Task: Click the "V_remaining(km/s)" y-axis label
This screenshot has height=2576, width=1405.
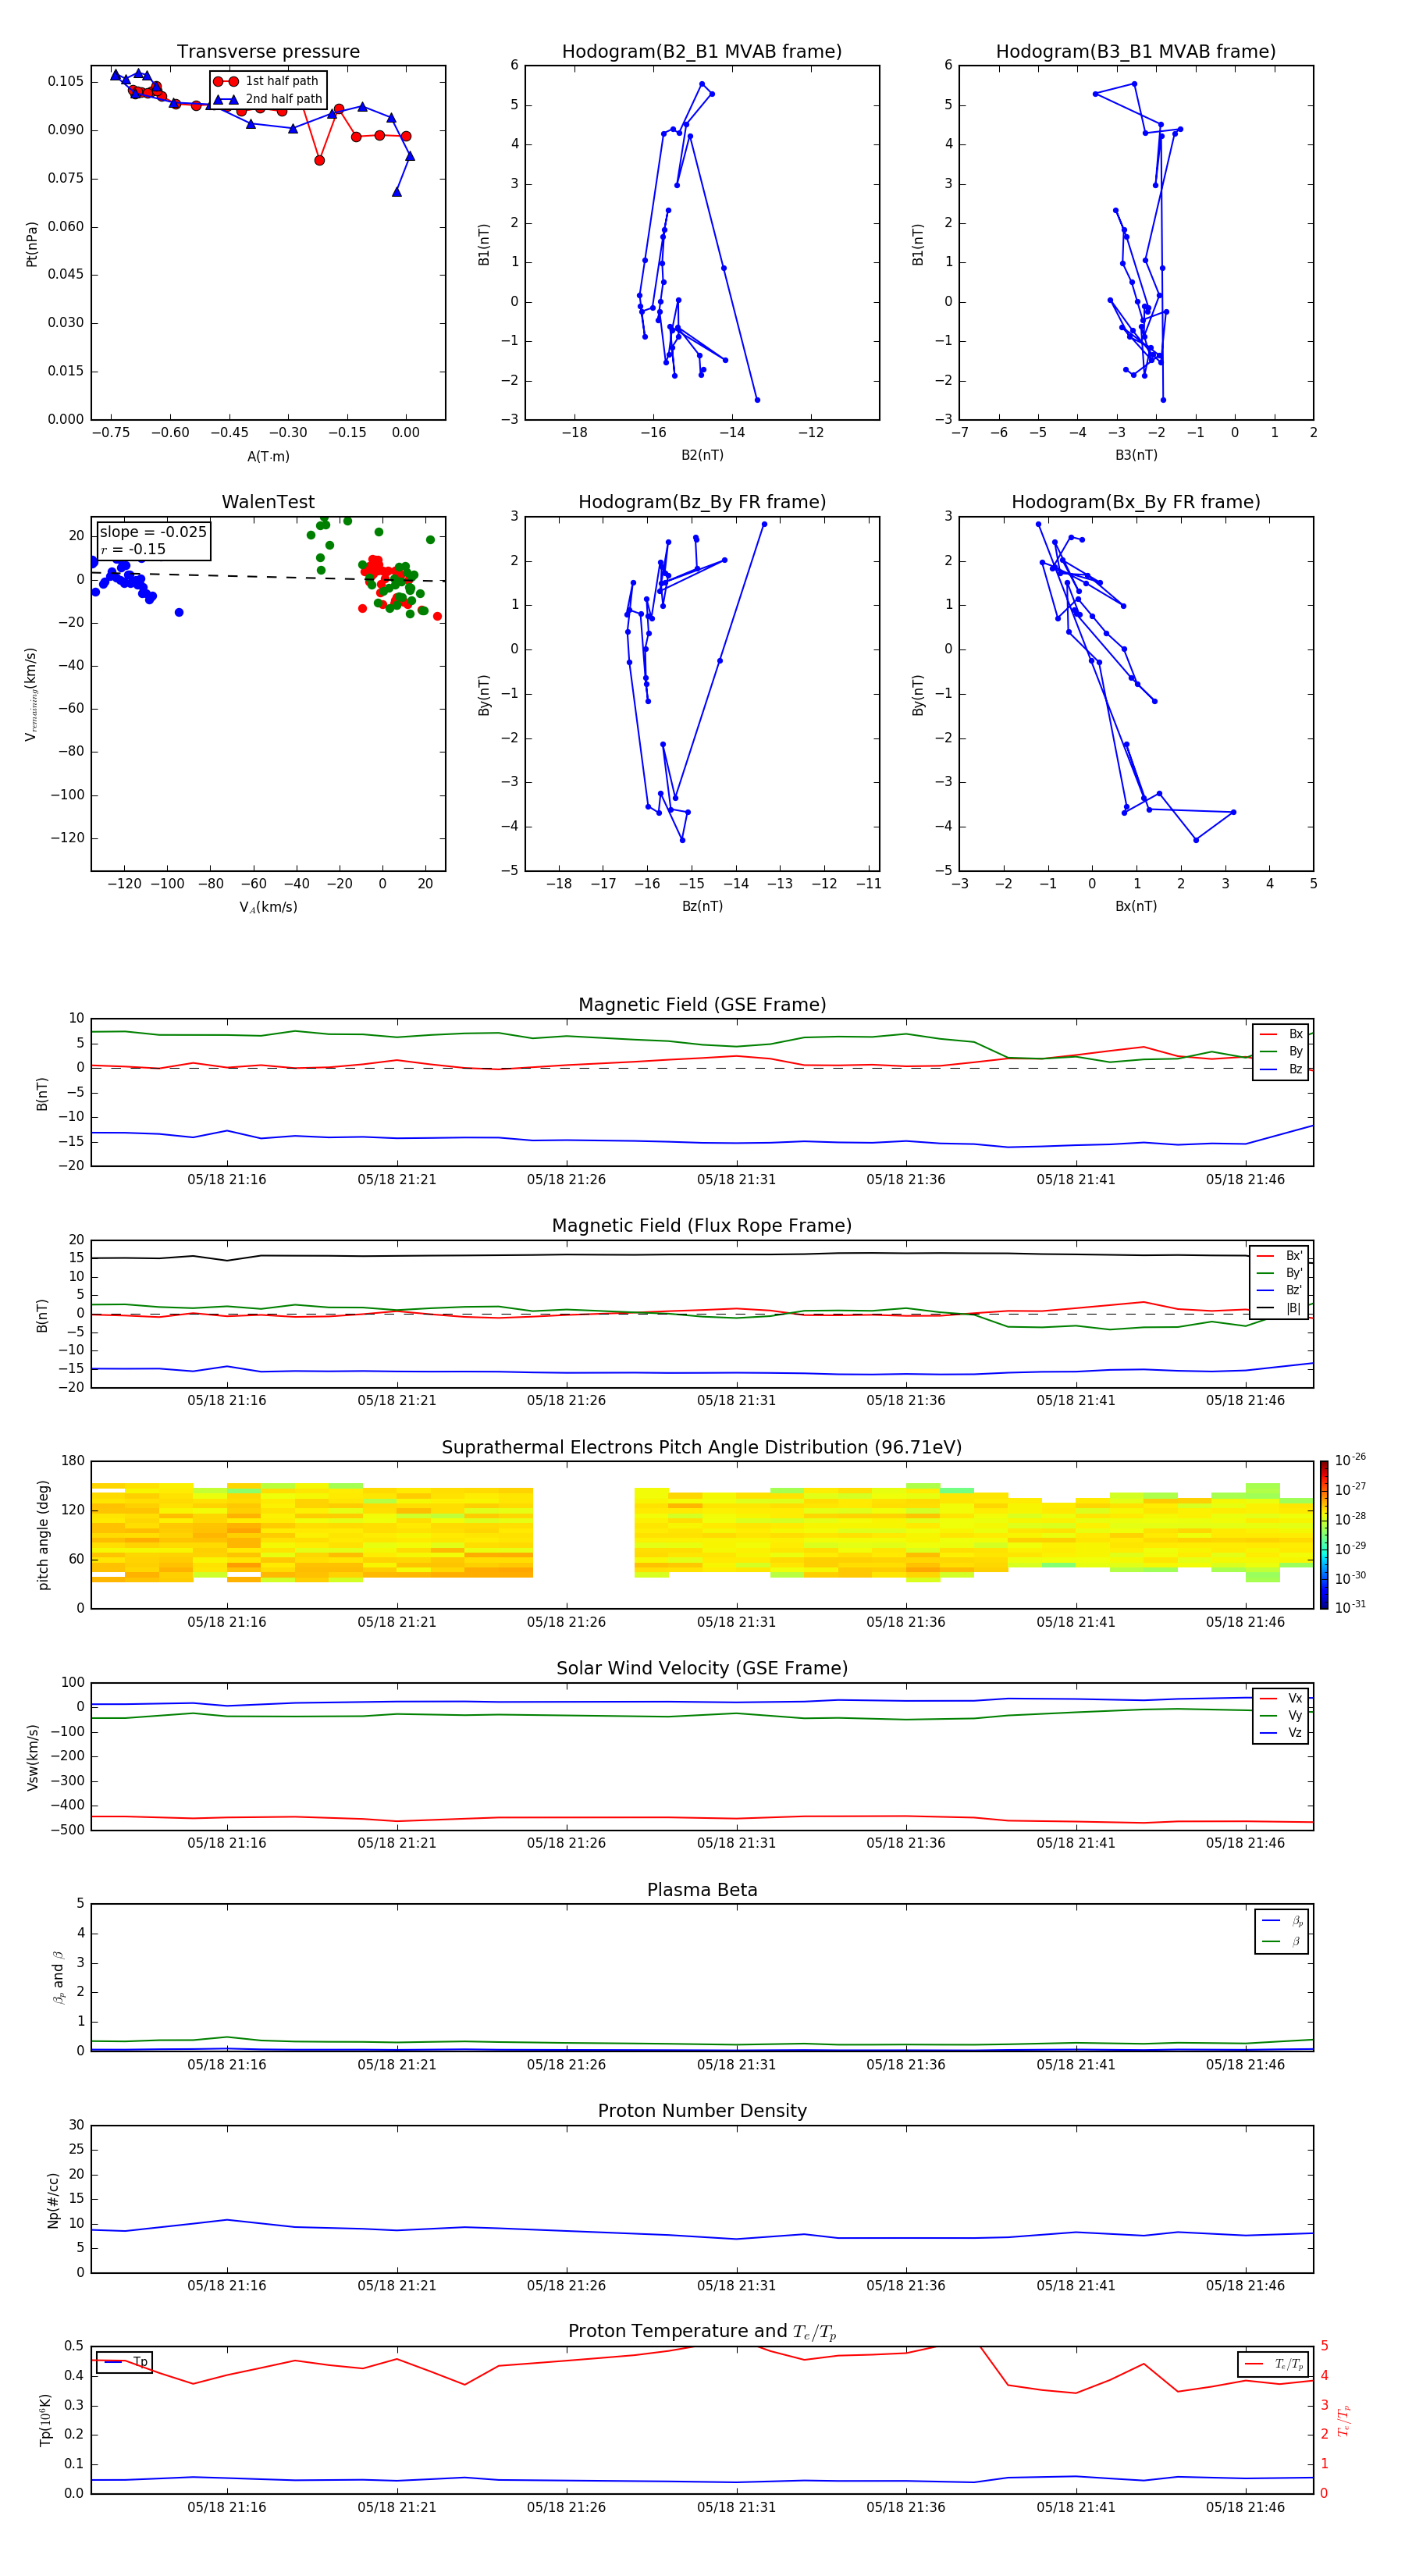Action: pyautogui.click(x=32, y=694)
